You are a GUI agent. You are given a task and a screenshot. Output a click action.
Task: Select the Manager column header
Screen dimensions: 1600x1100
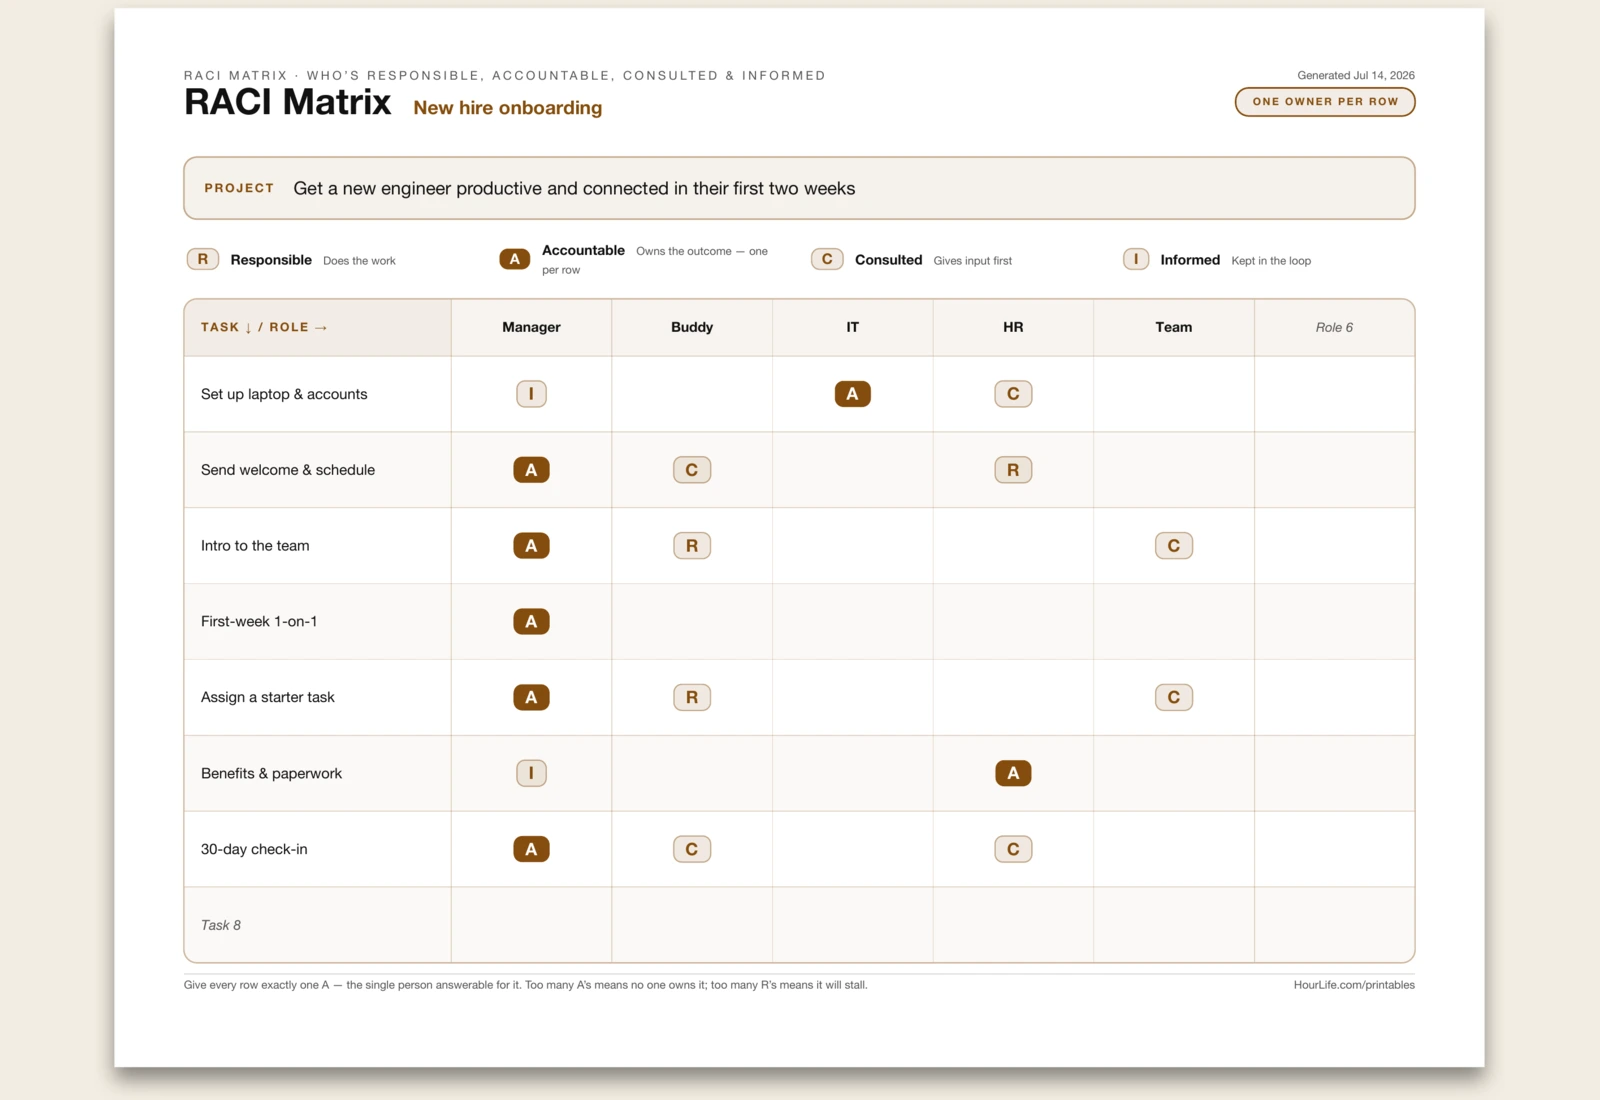(x=531, y=327)
